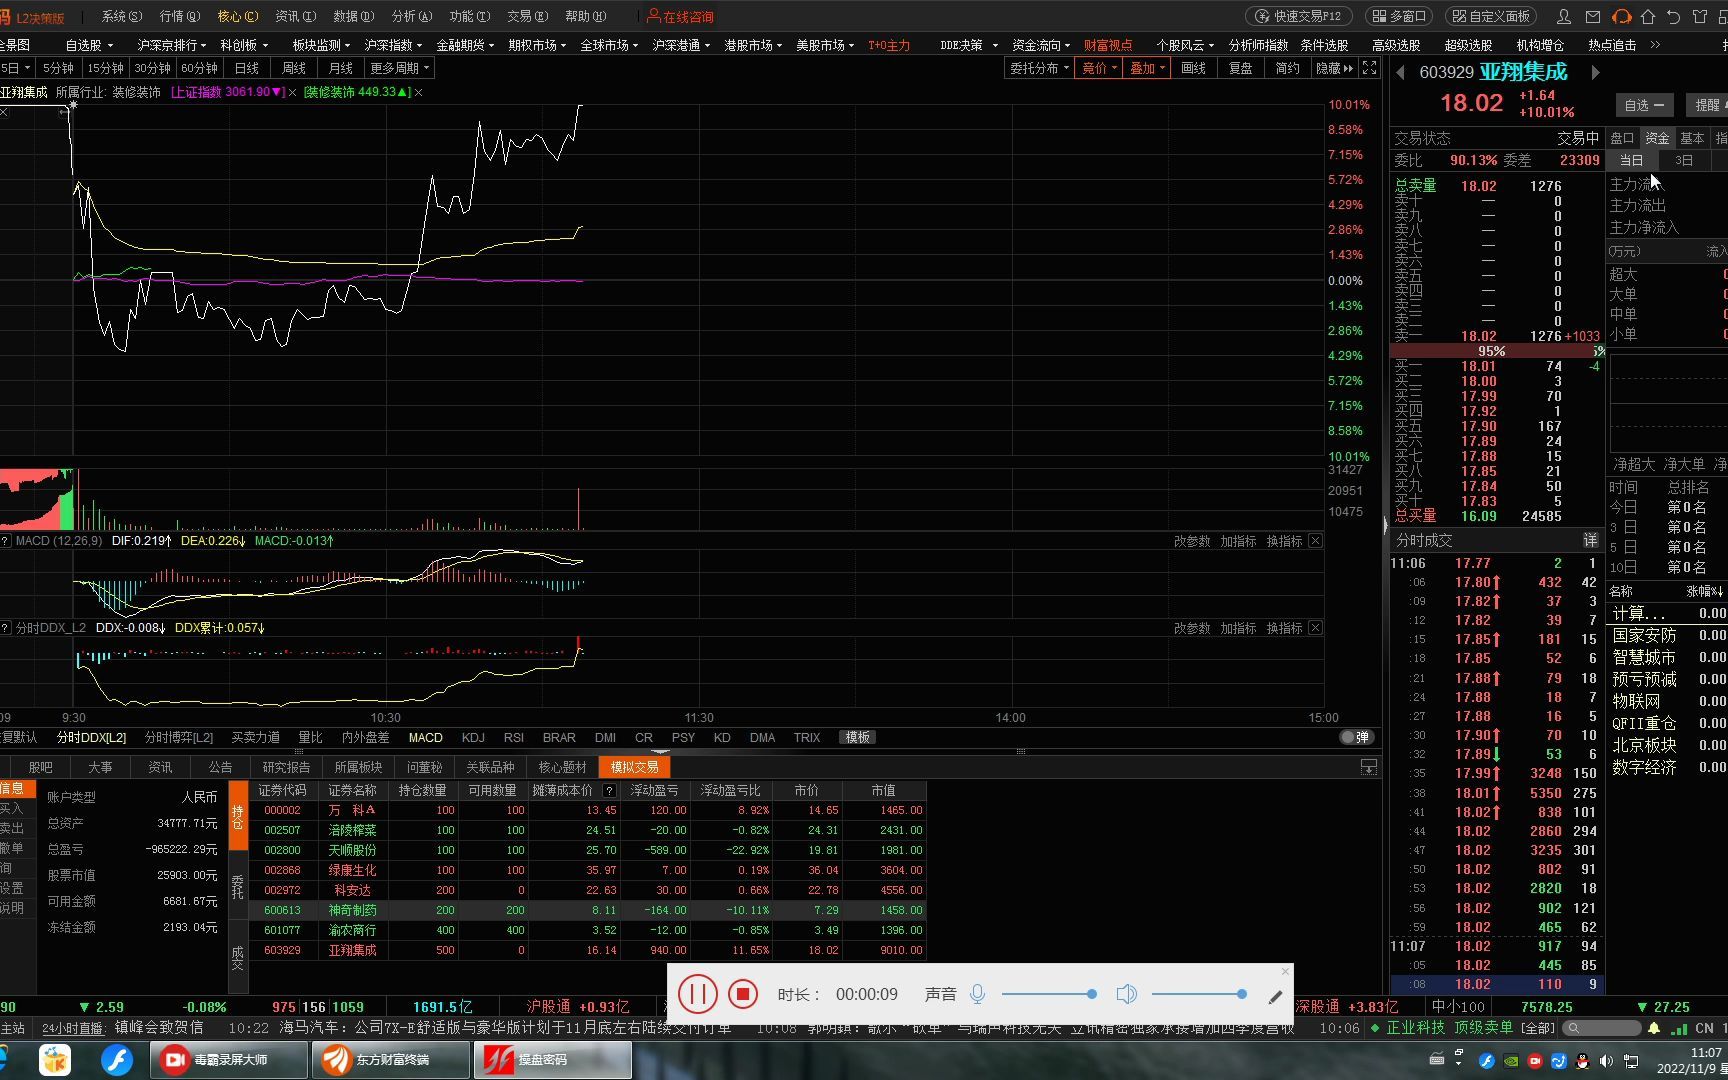Select 日线 period
Image resolution: width=1728 pixels, height=1080 pixels.
[x=247, y=68]
